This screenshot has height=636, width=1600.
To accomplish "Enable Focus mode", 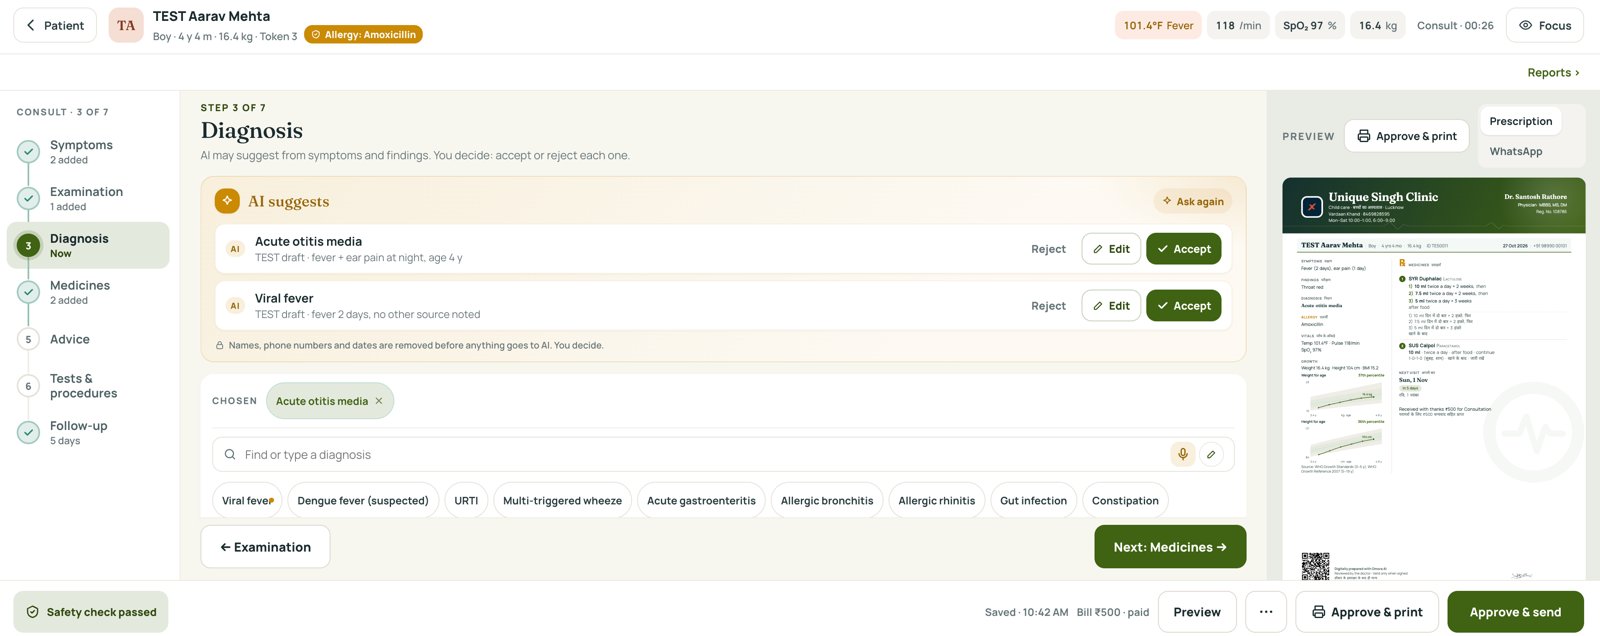I will tap(1545, 25).
